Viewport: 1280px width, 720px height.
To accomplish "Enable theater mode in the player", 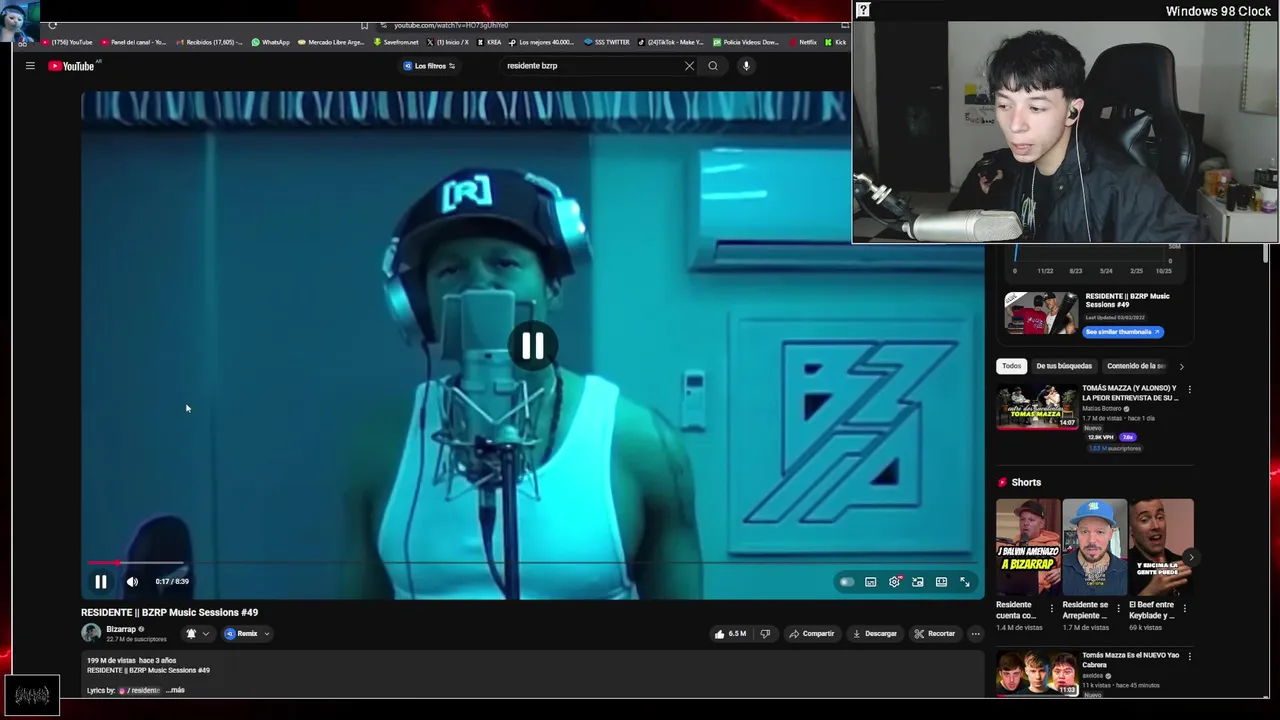I will click(x=941, y=582).
